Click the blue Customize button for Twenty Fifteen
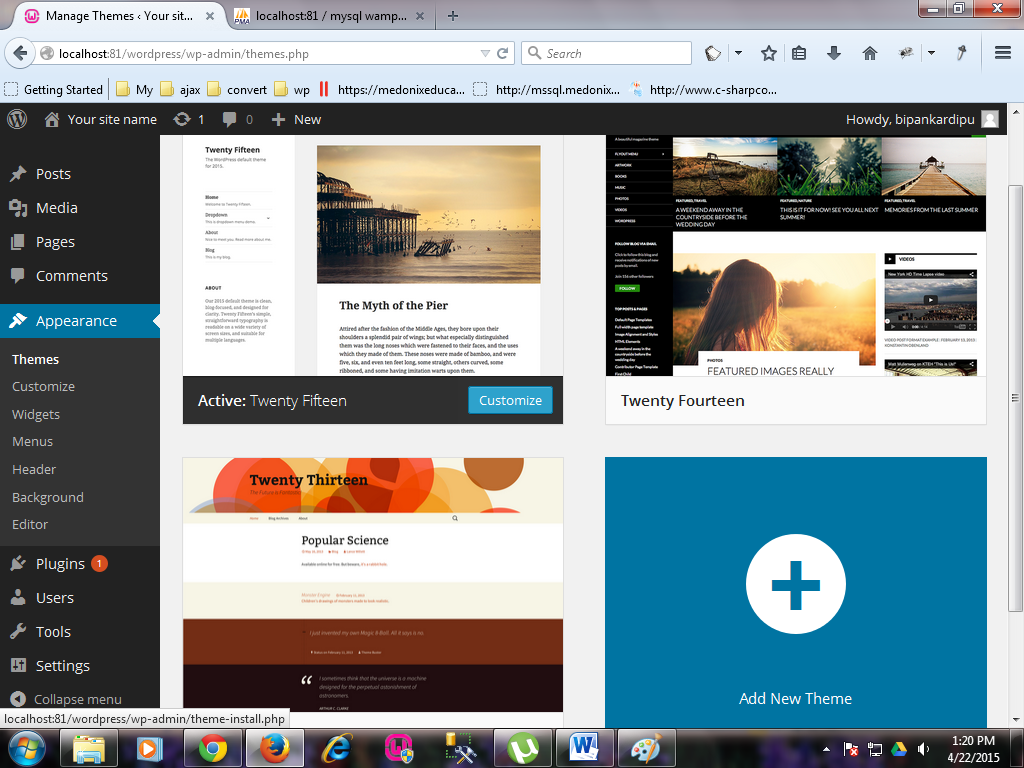1024x768 pixels. pos(510,400)
